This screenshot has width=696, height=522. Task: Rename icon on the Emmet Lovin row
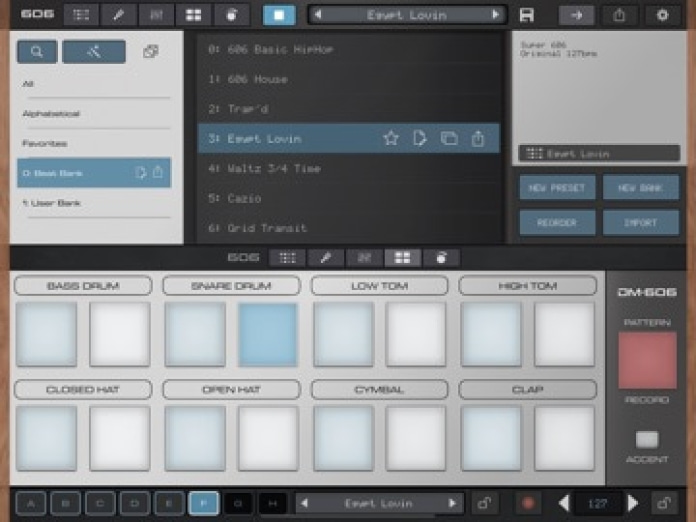419,138
